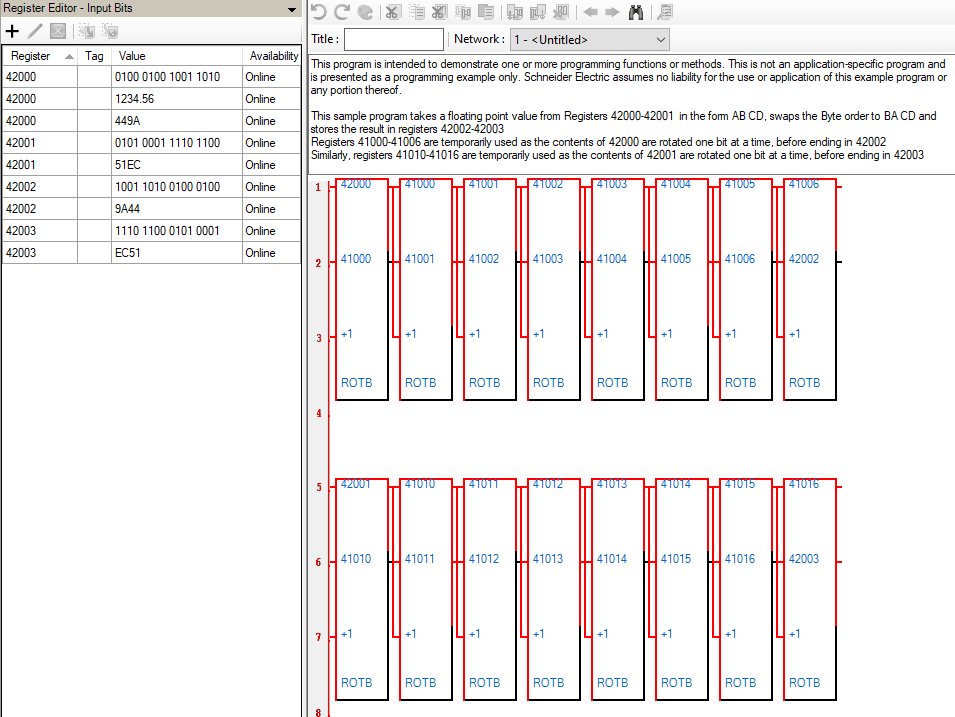Click source register 42001 in rung 5

[356, 484]
